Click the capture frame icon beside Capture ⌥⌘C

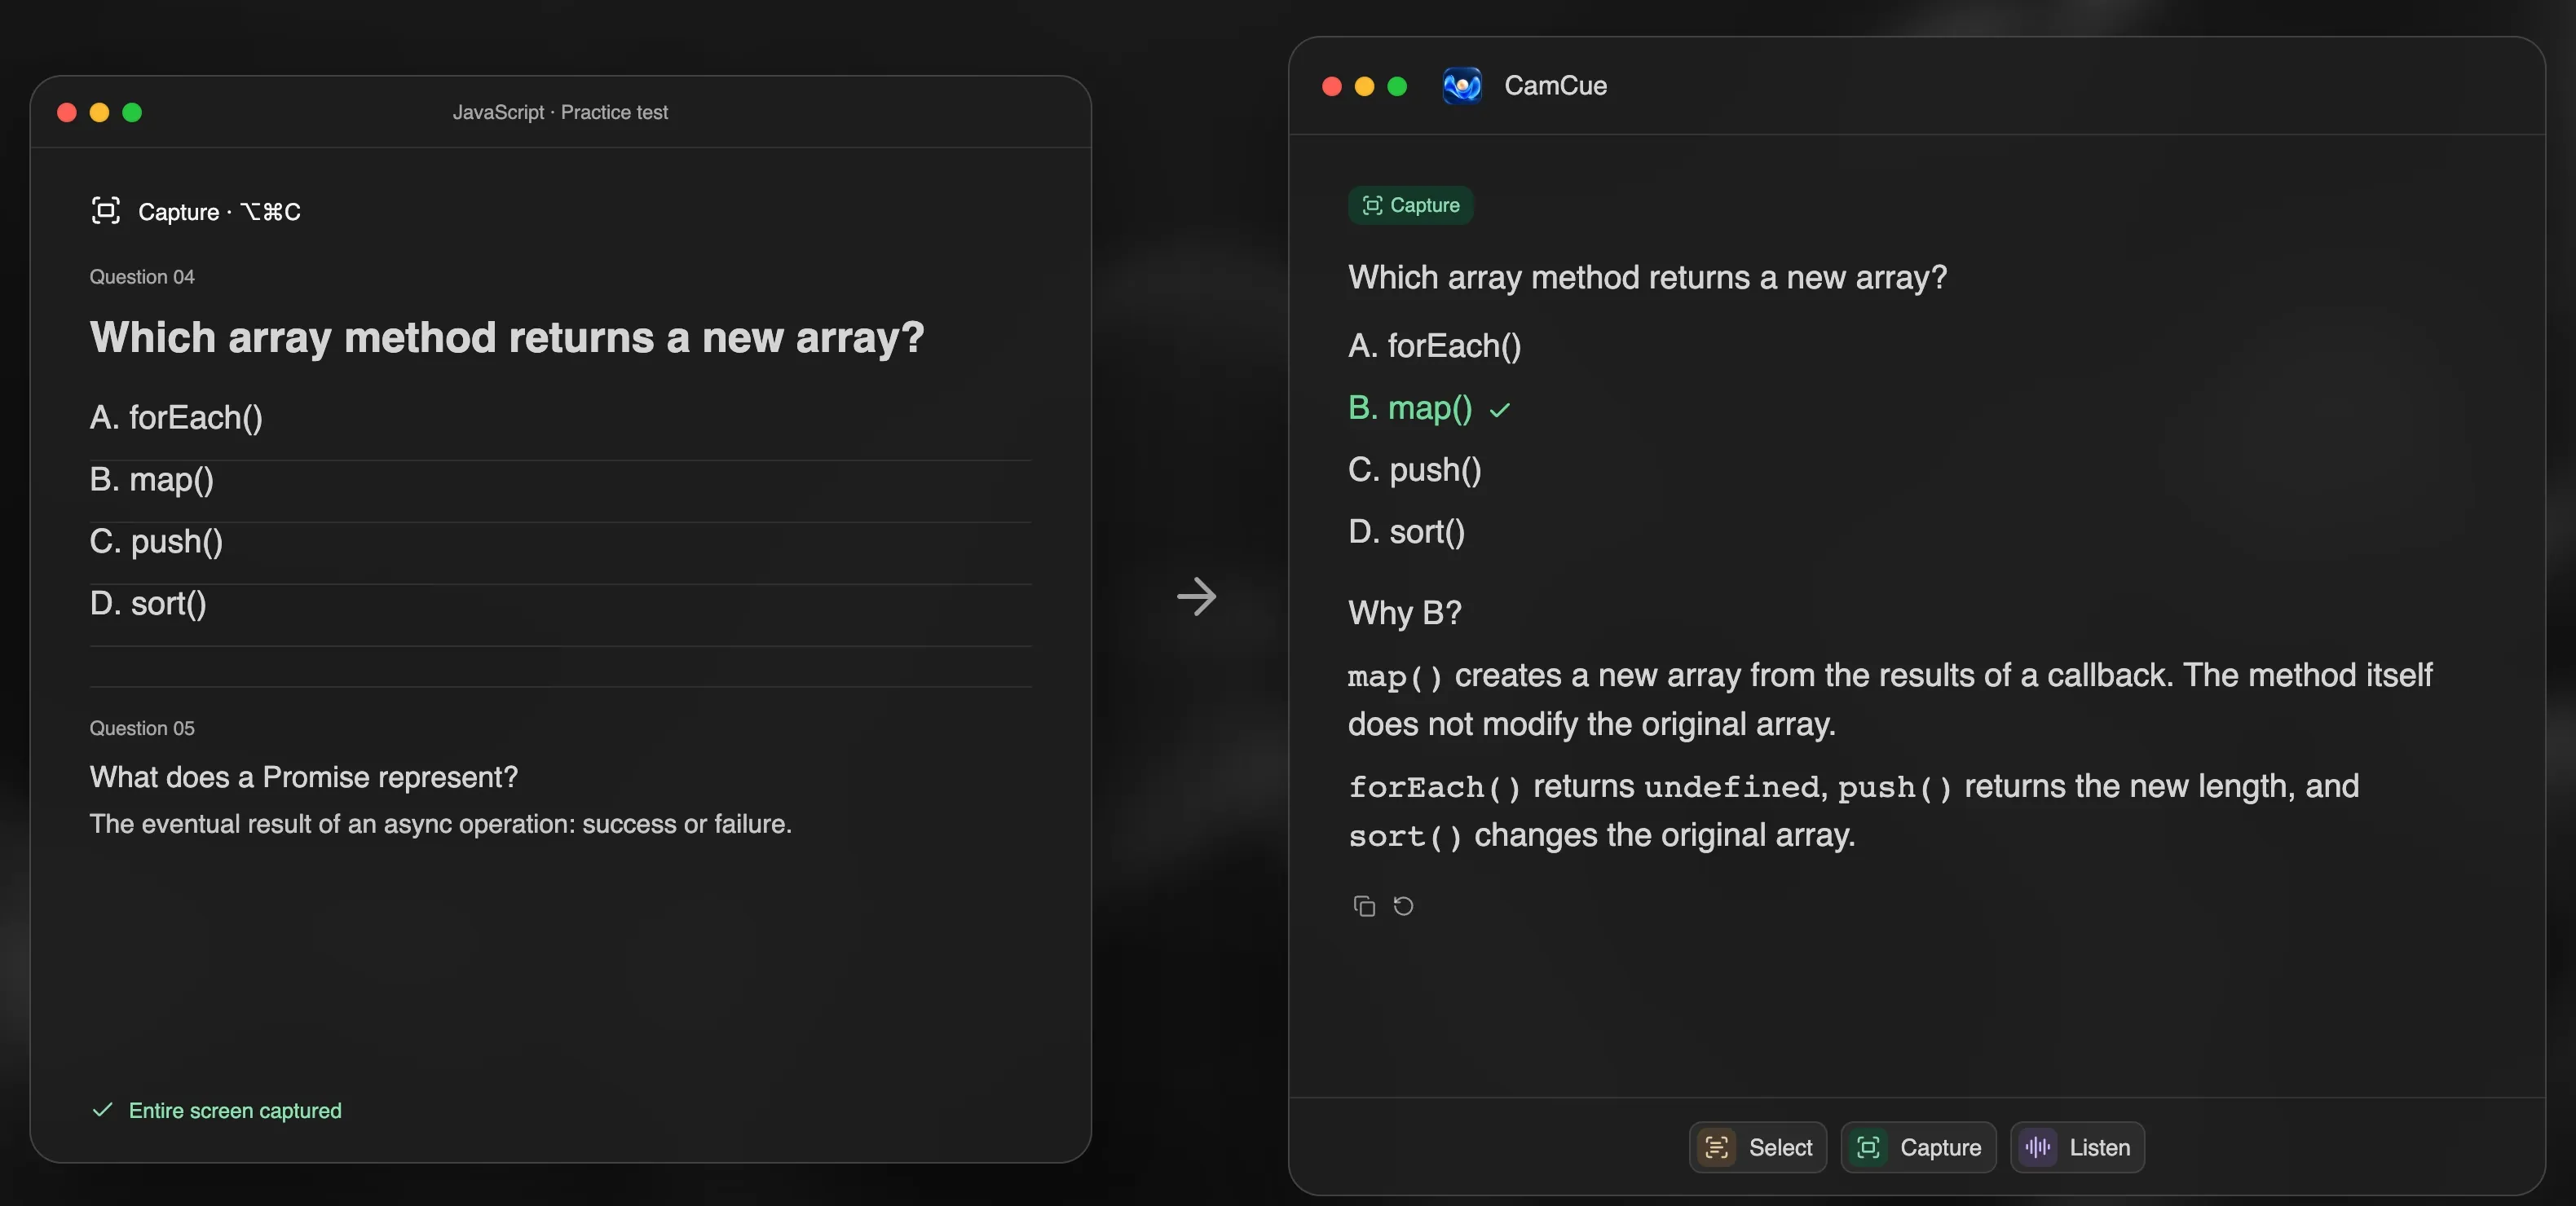pos(105,210)
